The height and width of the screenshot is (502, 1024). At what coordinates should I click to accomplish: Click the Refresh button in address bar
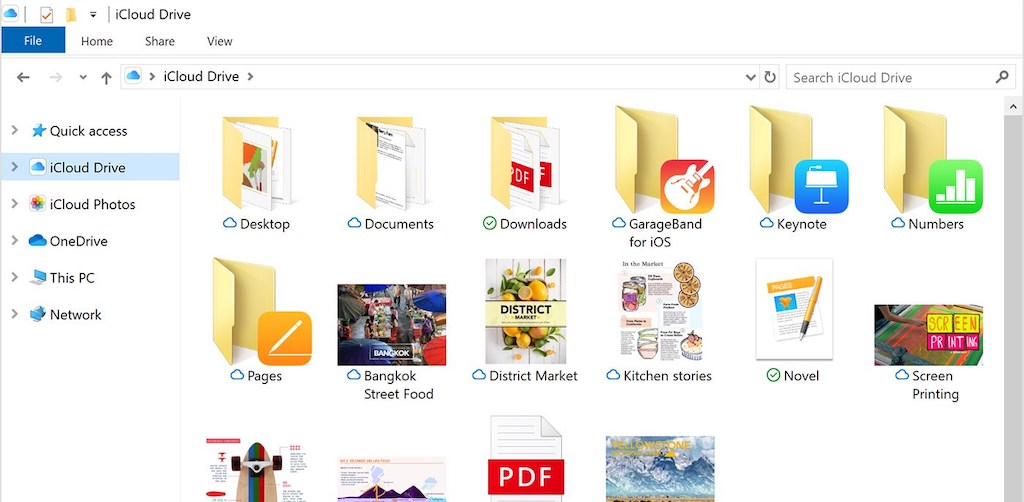770,77
